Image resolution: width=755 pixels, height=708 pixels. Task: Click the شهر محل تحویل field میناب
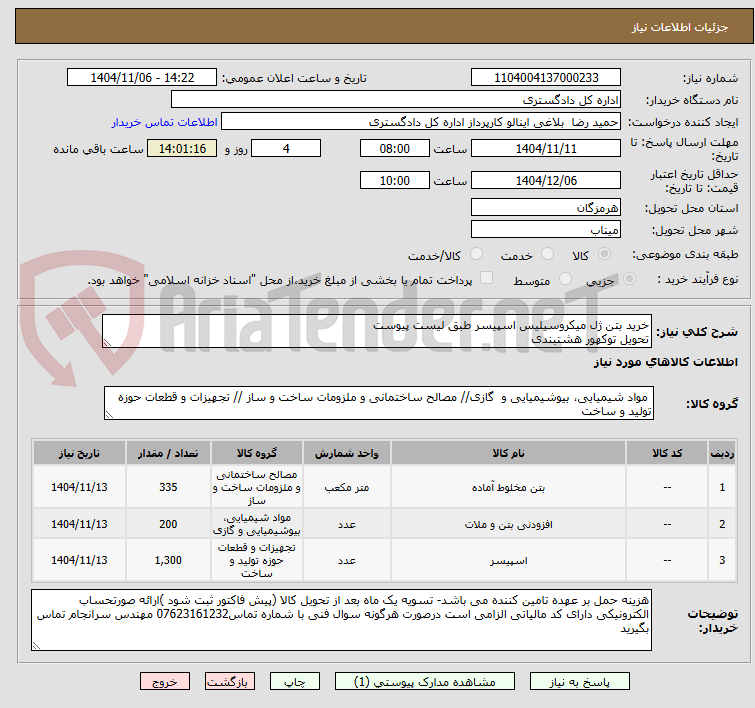[546, 230]
